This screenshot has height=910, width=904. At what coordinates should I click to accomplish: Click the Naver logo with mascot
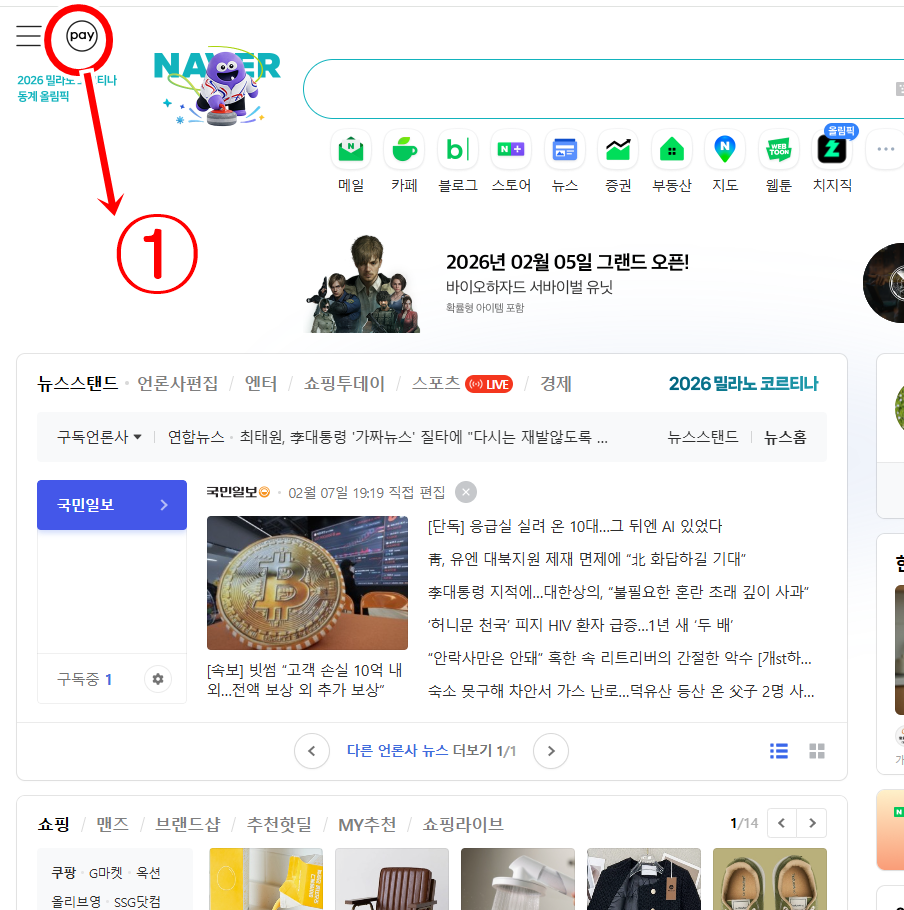tap(217, 85)
